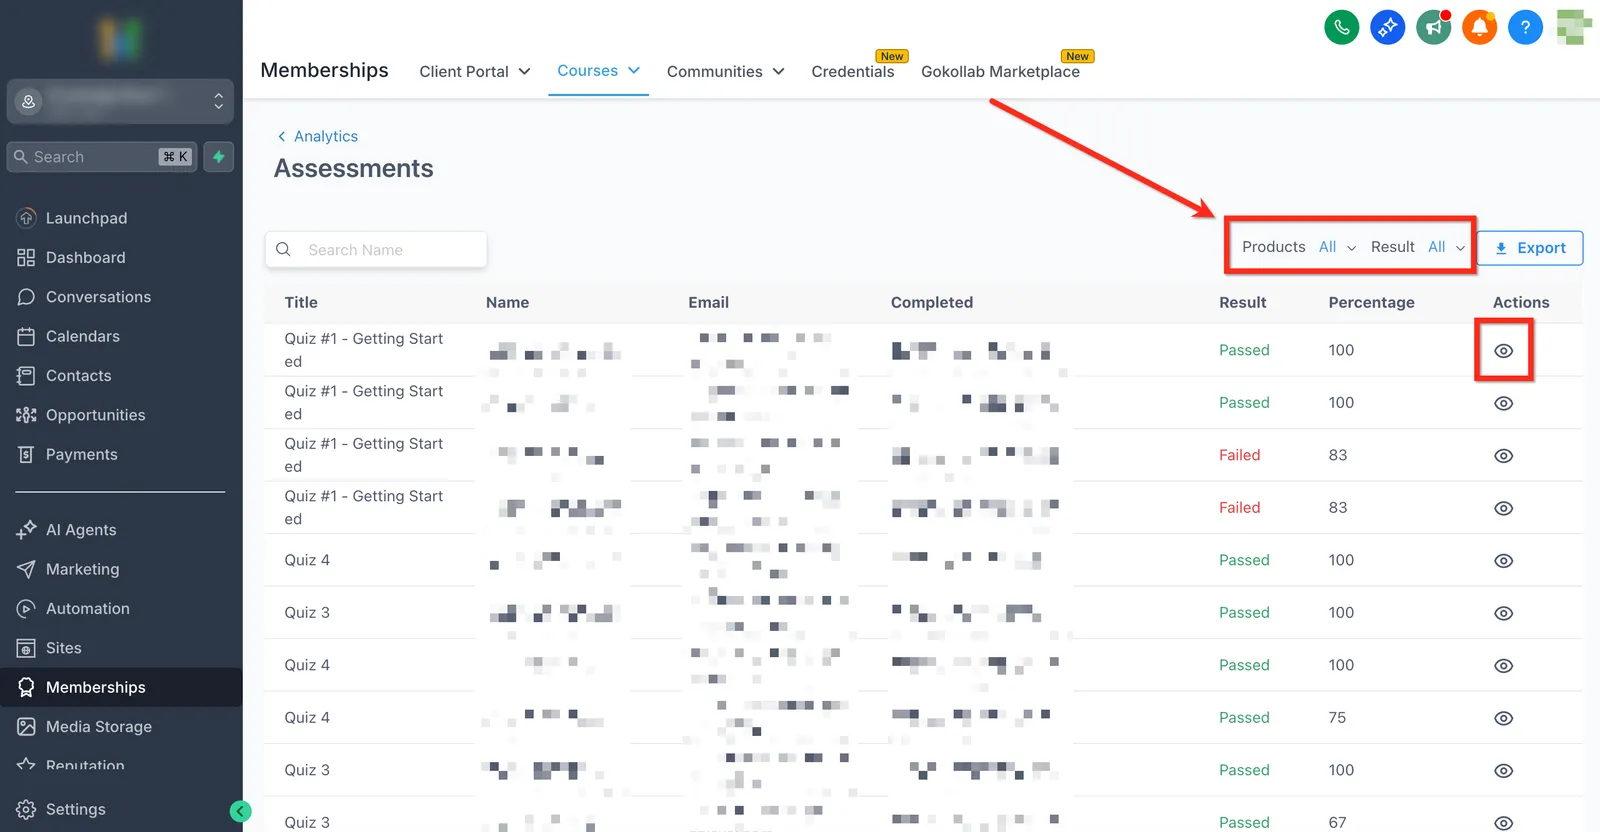Click the green phone dialer icon
1600x832 pixels.
1341,27
